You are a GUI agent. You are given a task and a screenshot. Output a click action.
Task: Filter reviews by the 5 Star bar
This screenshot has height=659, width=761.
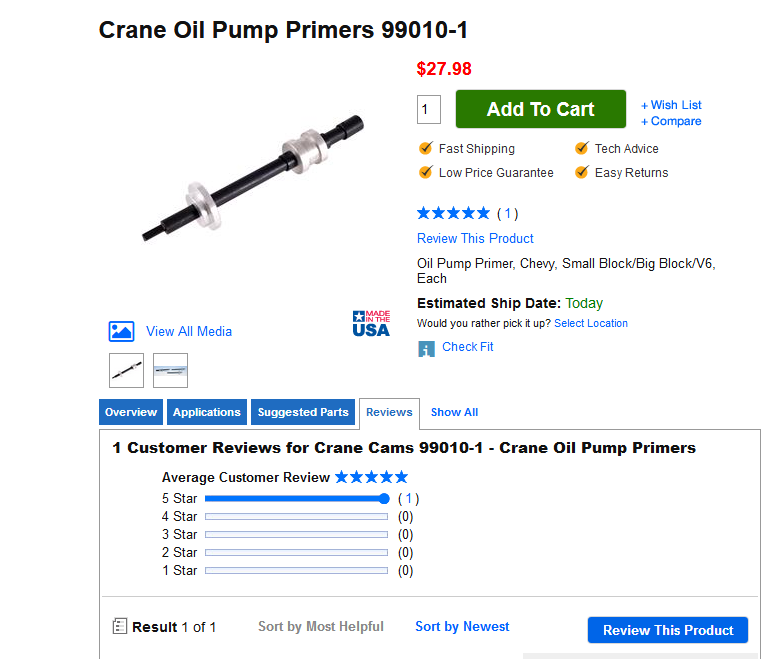pyautogui.click(x=296, y=499)
